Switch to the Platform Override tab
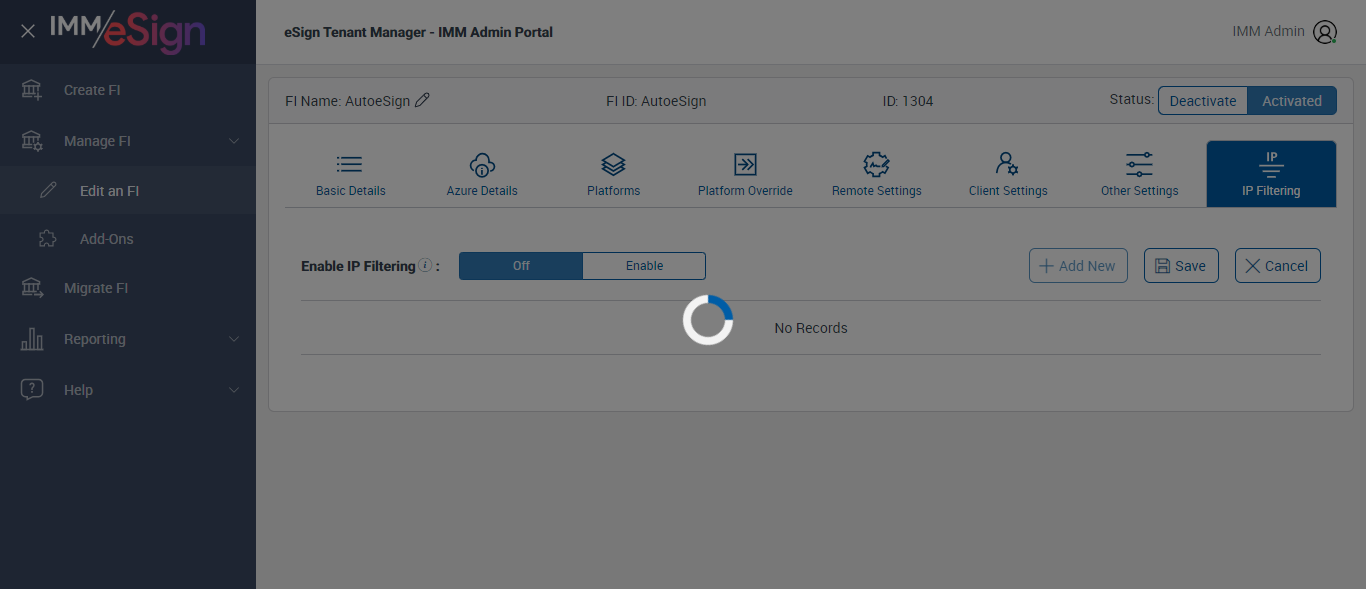Viewport: 1366px width, 589px height. pos(745,174)
